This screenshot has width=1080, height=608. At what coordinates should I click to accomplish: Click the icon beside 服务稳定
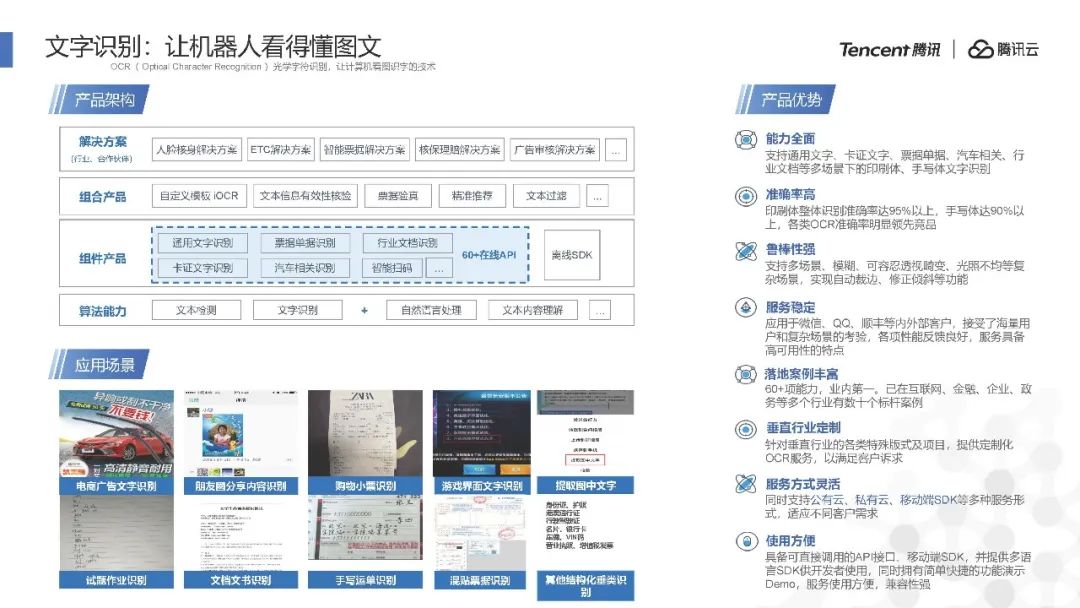point(745,307)
